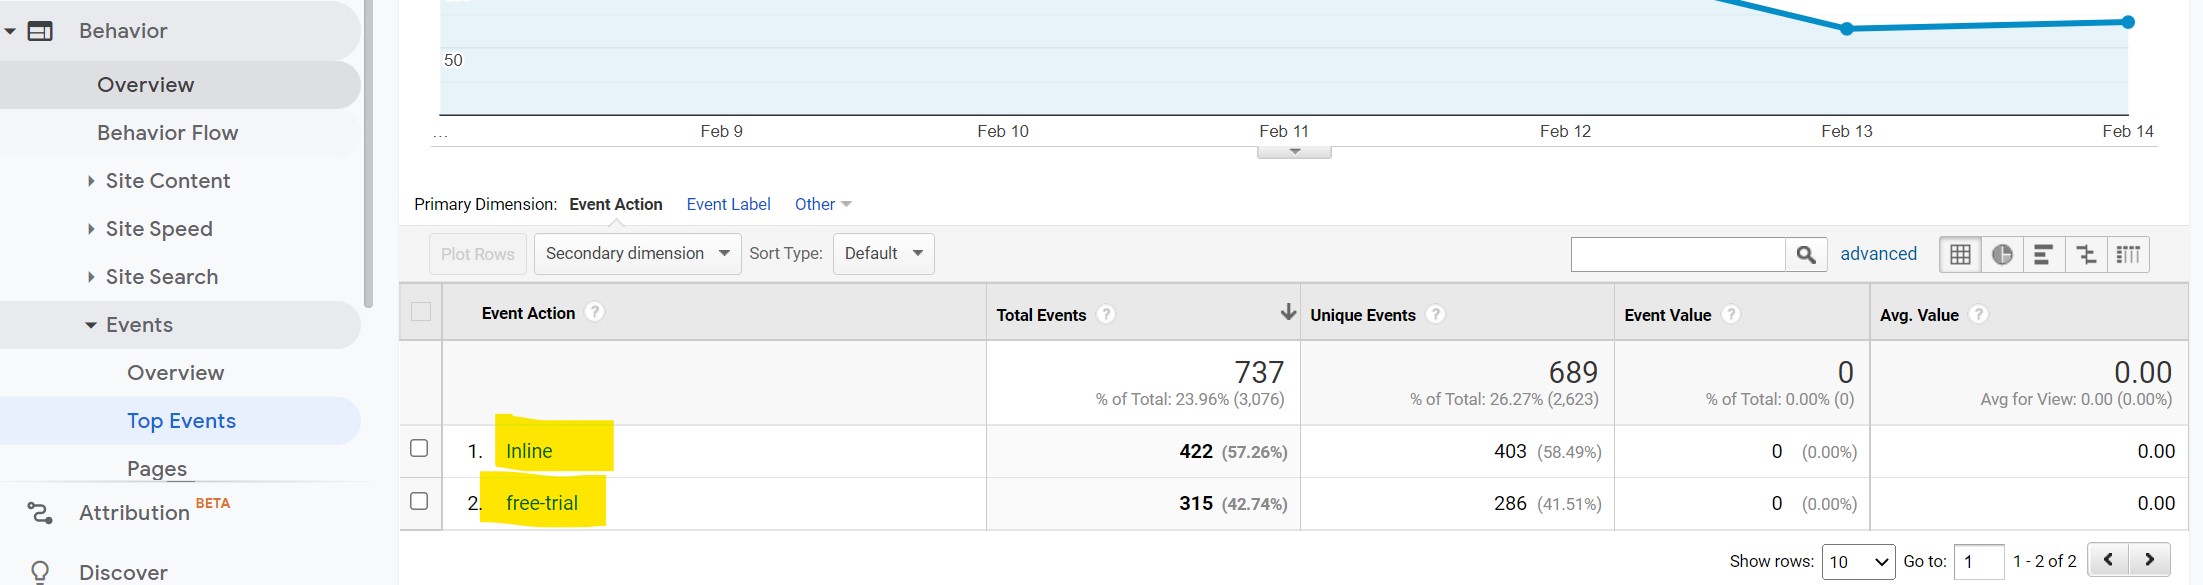Open the free-trial event action
Viewport: 2203px width, 585px height.
pyautogui.click(x=542, y=503)
